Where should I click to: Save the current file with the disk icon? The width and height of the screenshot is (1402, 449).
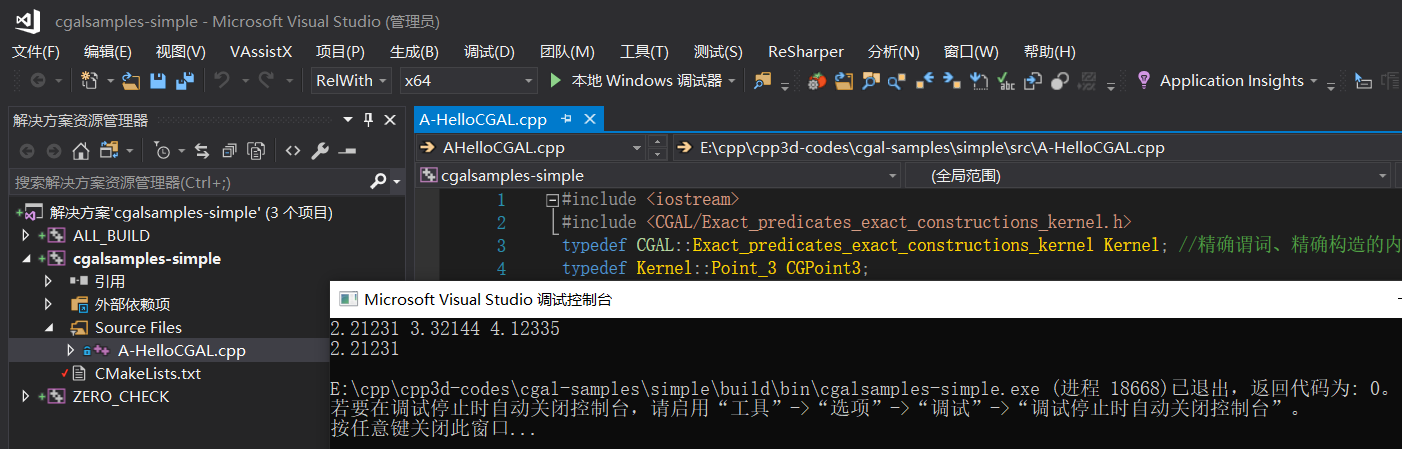coord(157,81)
